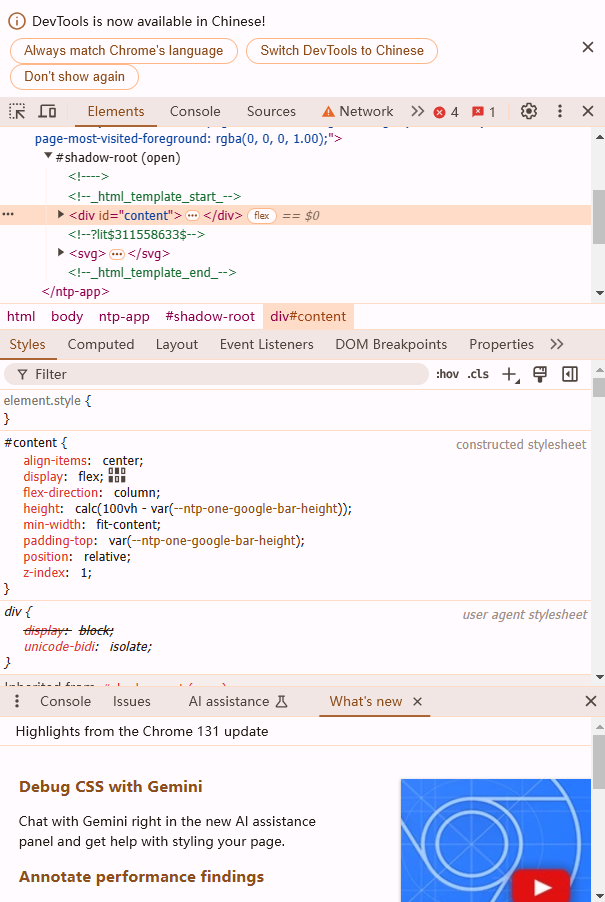Open the Styles sub-tab
The image size is (605, 902).
click(27, 345)
